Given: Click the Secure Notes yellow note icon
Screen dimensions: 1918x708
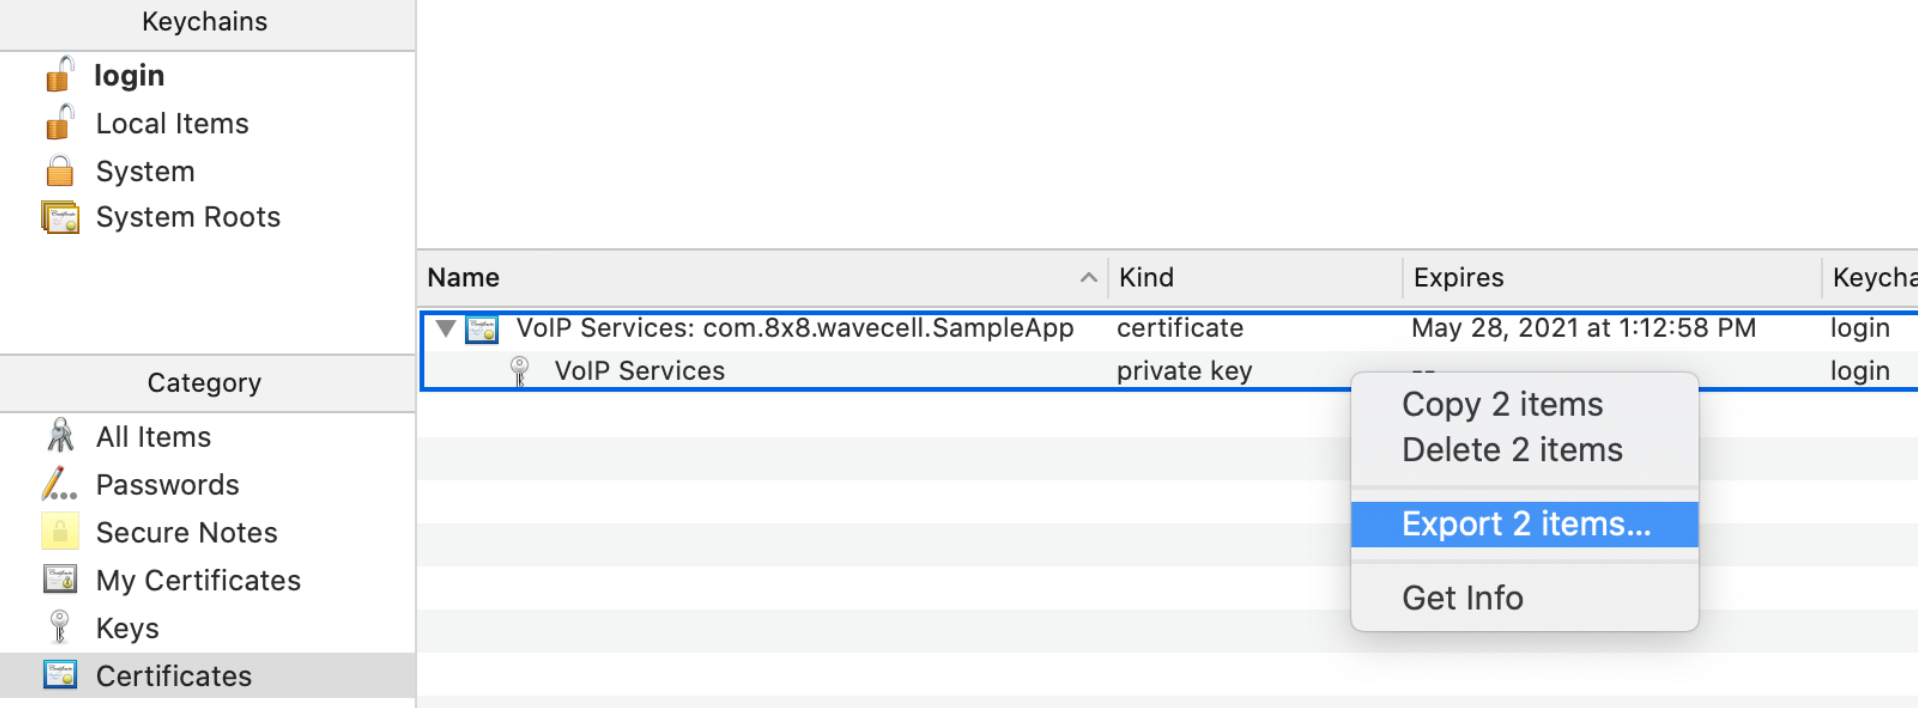Looking at the screenshot, I should (60, 532).
